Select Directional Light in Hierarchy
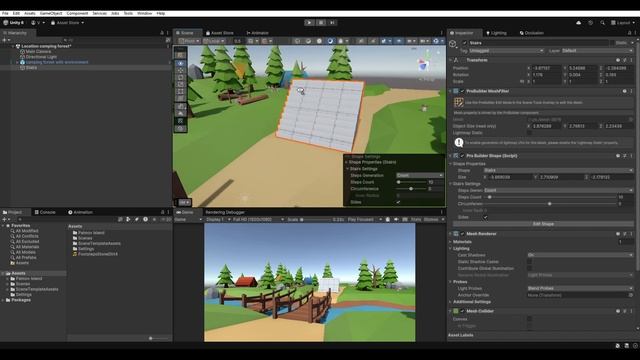 (41, 57)
